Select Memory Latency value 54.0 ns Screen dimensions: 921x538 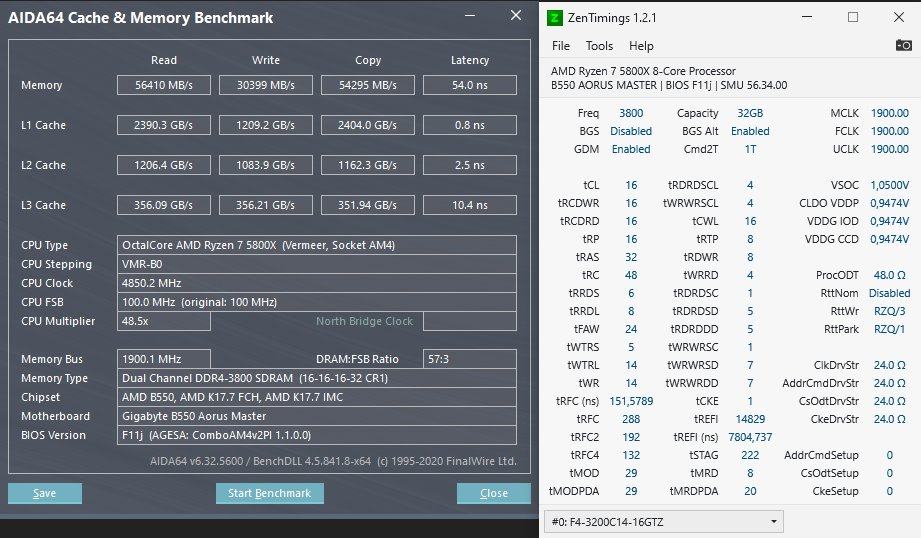click(x=470, y=85)
